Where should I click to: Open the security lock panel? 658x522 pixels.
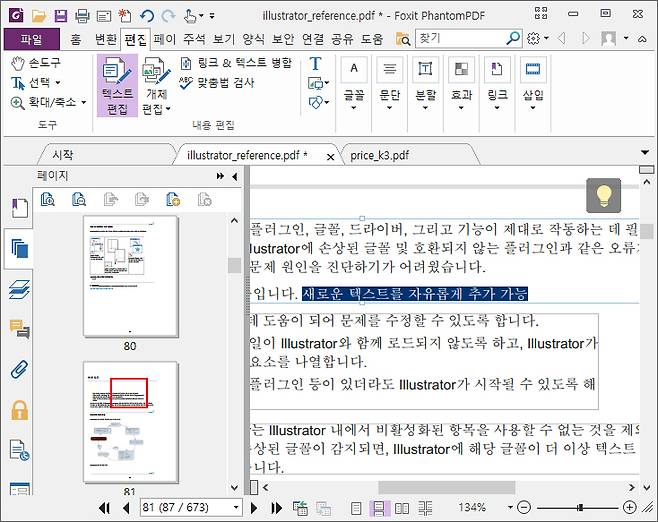tap(19, 410)
